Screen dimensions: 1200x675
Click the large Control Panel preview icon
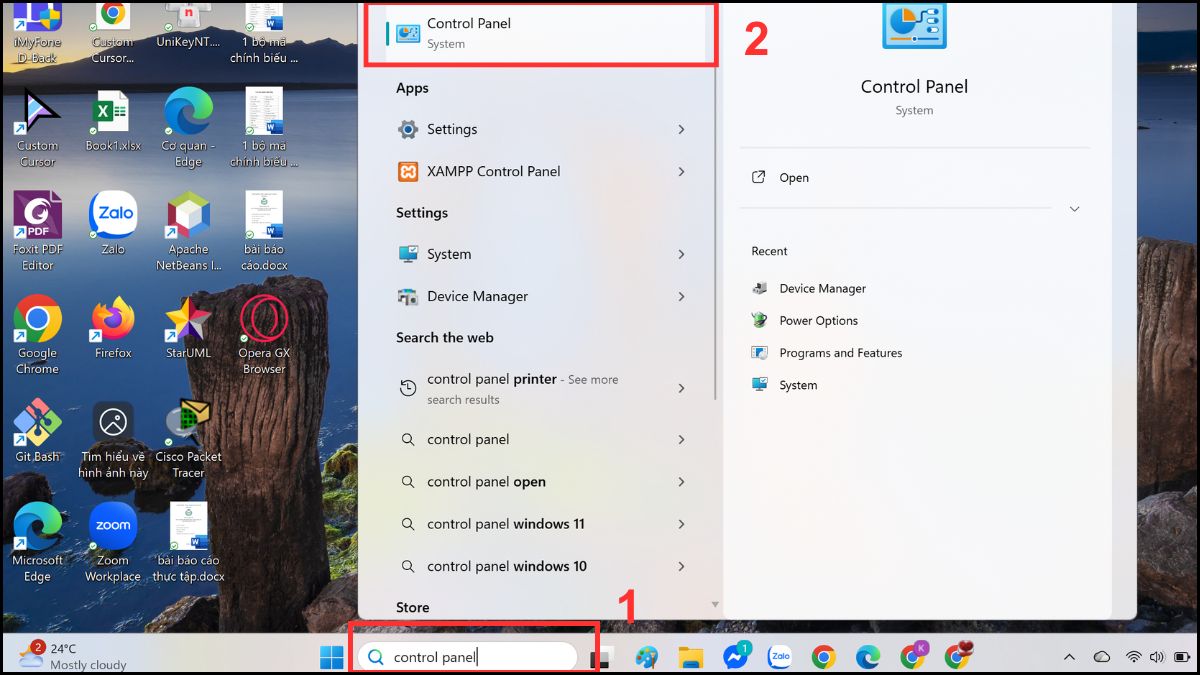click(914, 27)
